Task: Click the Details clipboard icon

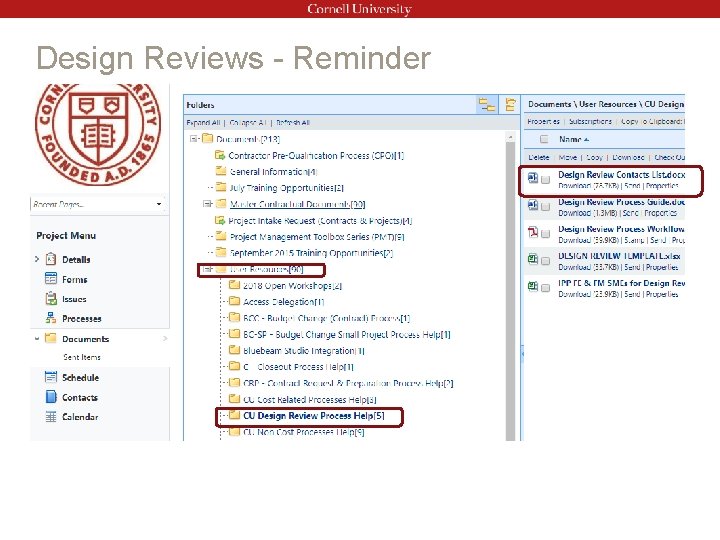Action: (51, 259)
